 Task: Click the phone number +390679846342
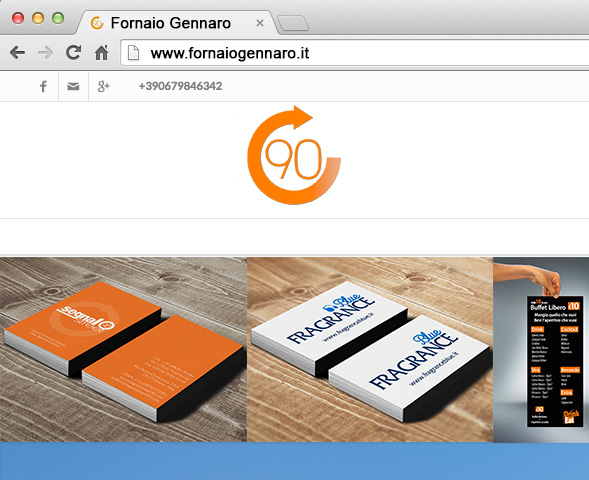(x=180, y=86)
